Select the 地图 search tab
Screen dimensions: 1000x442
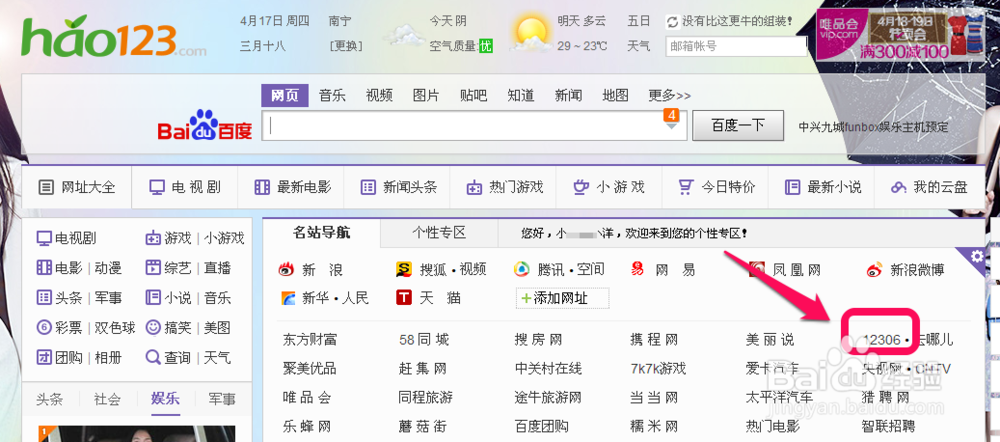point(615,96)
